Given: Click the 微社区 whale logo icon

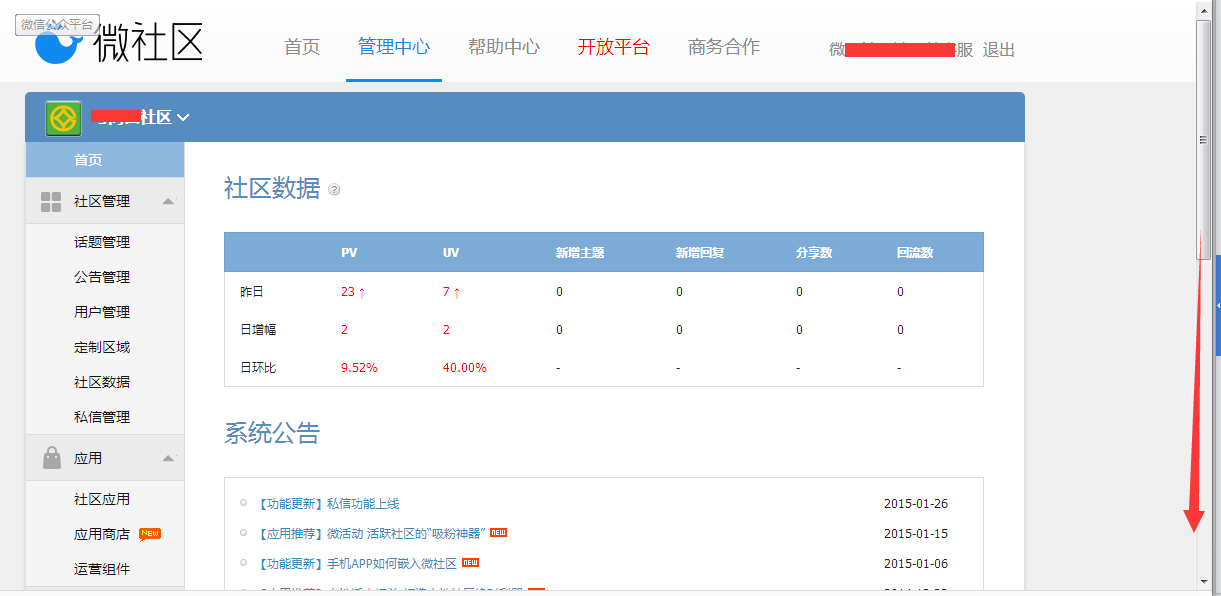Looking at the screenshot, I should [60, 45].
